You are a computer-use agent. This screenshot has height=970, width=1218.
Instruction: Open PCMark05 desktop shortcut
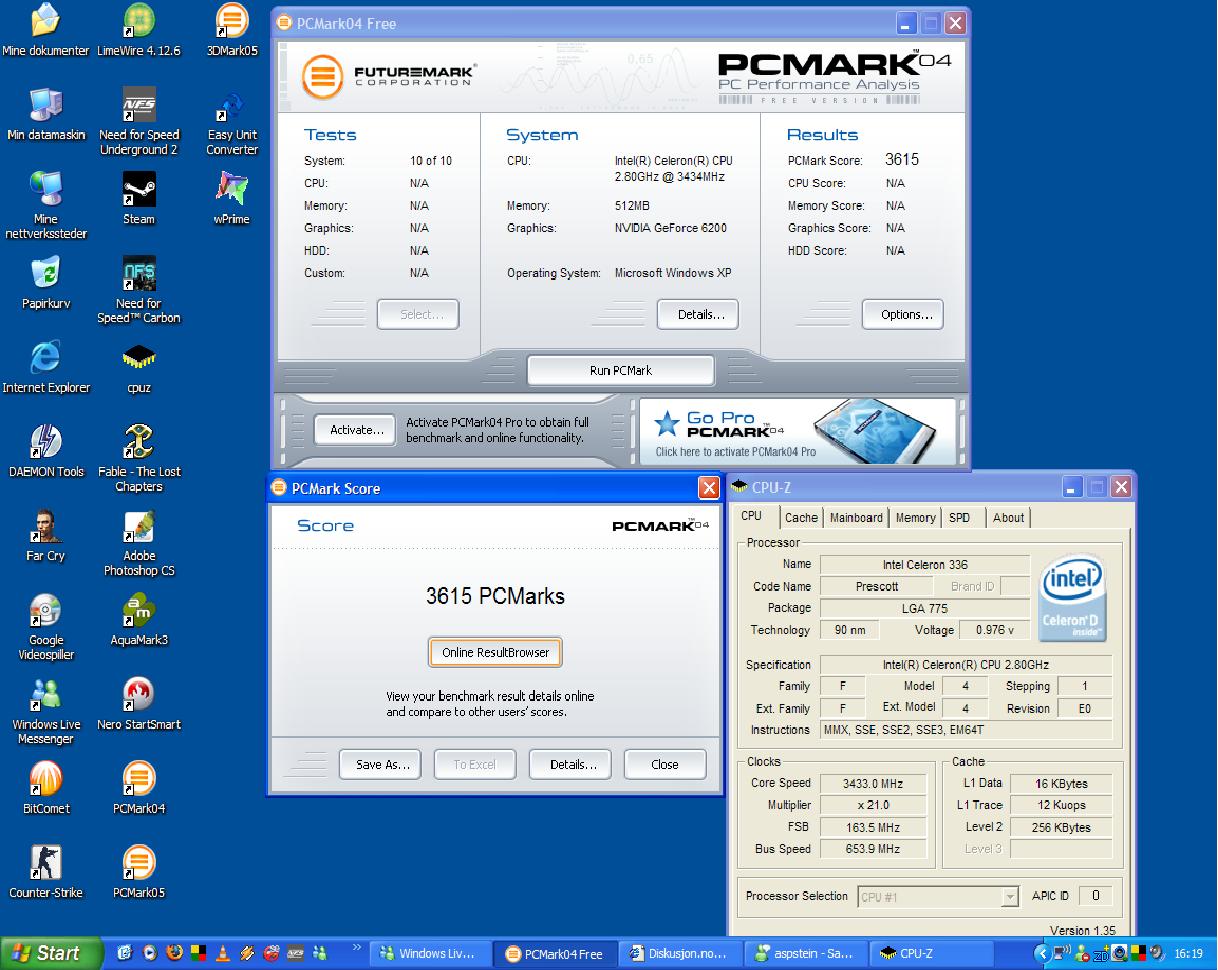(x=139, y=871)
